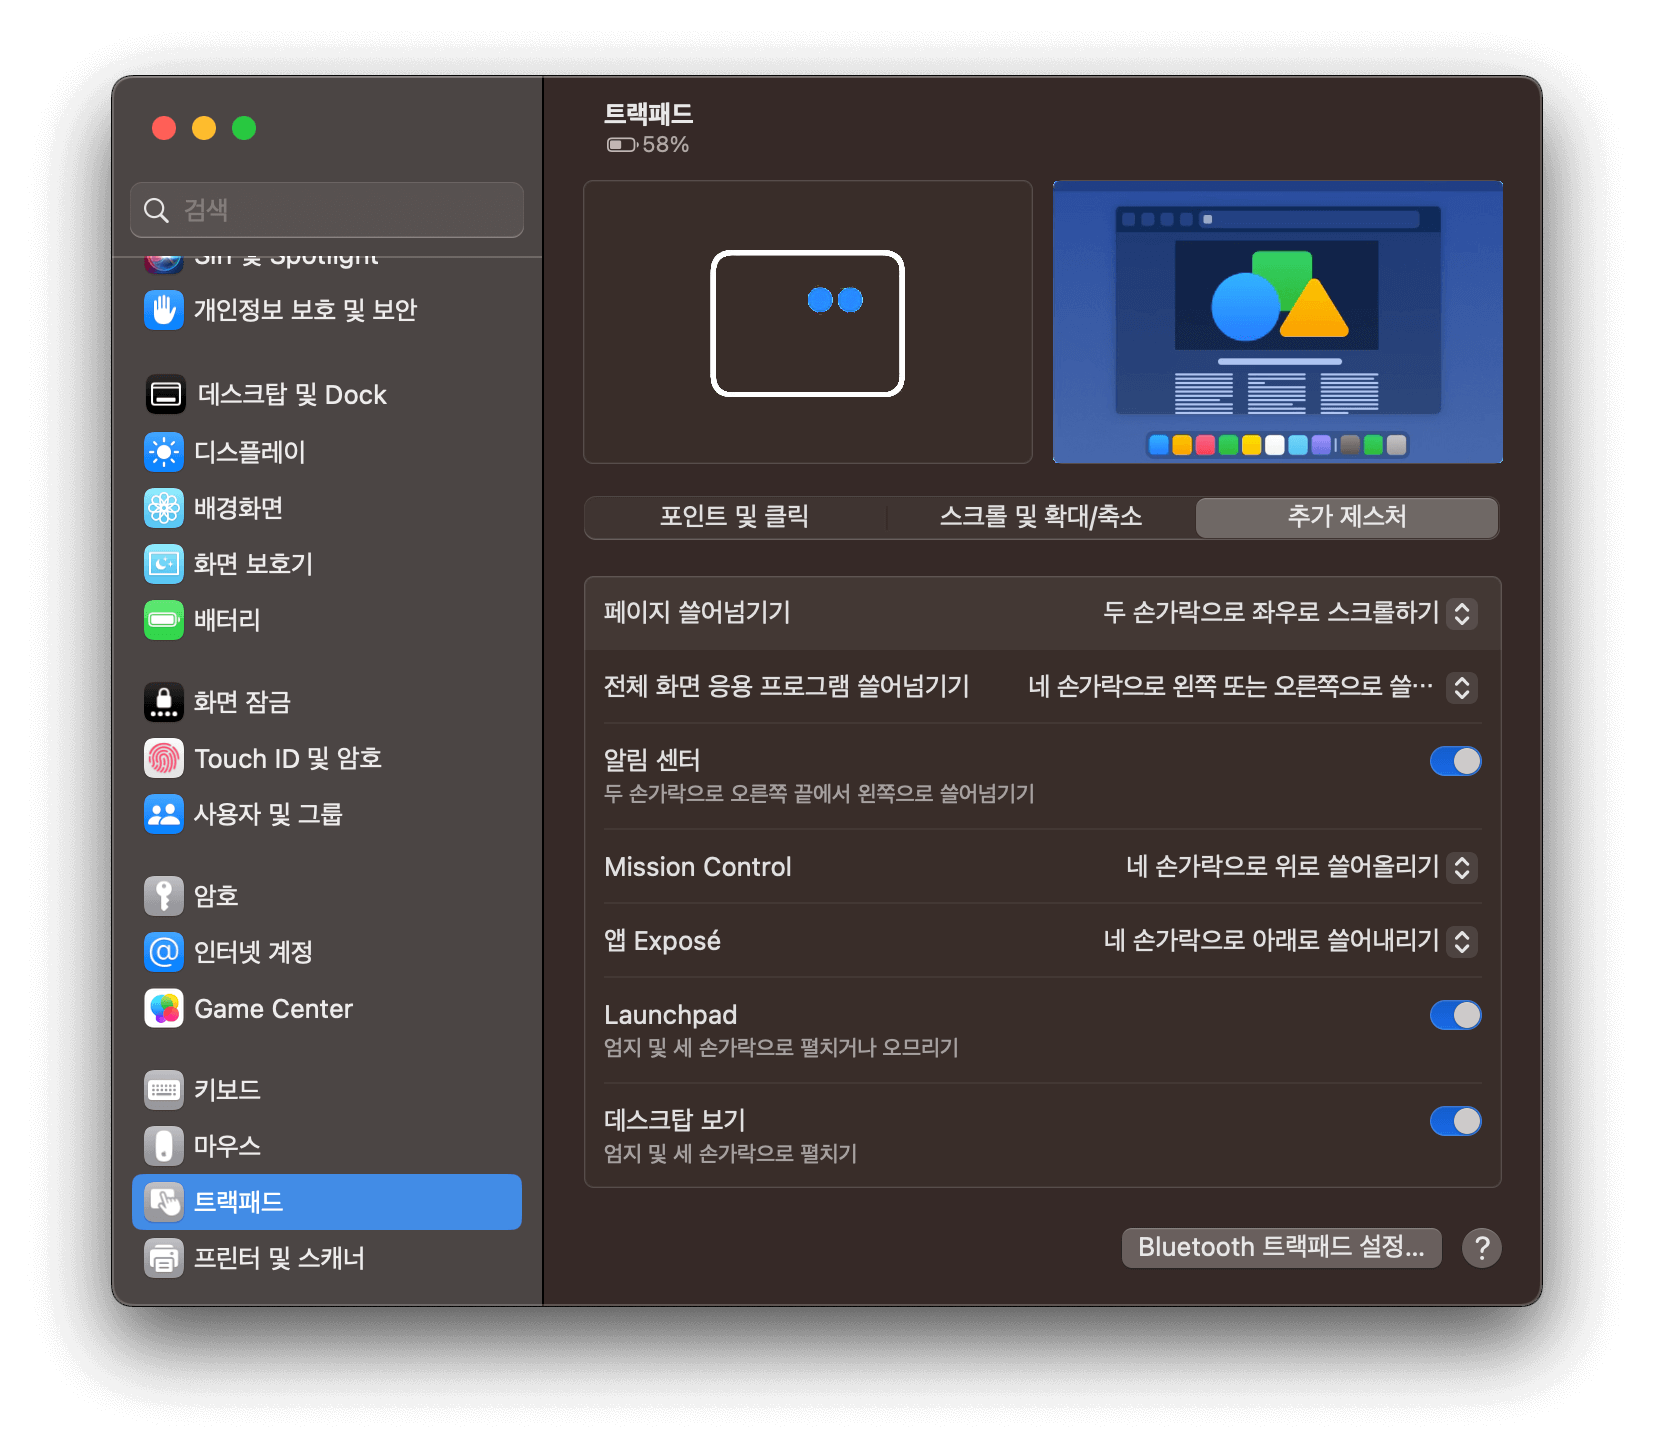Click the trackpad battery indicator icon
Image resolution: width=1654 pixels, height=1454 pixels.
[x=622, y=145]
